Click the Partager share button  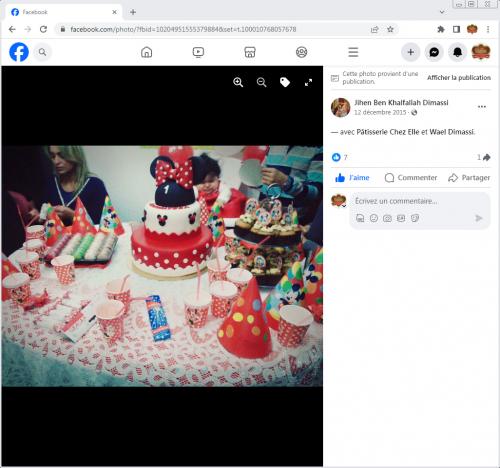pyautogui.click(x=469, y=178)
